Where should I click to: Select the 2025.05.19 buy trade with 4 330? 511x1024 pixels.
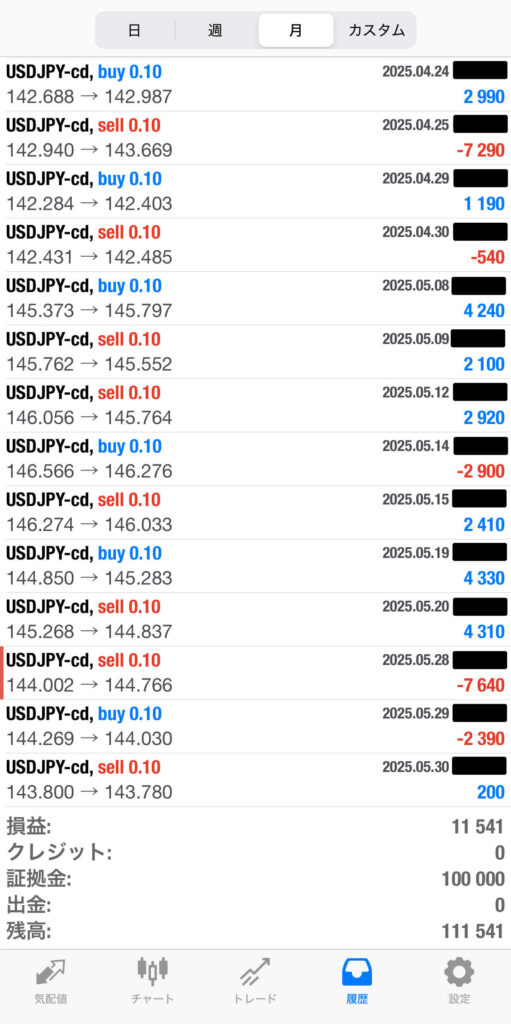pos(256,566)
